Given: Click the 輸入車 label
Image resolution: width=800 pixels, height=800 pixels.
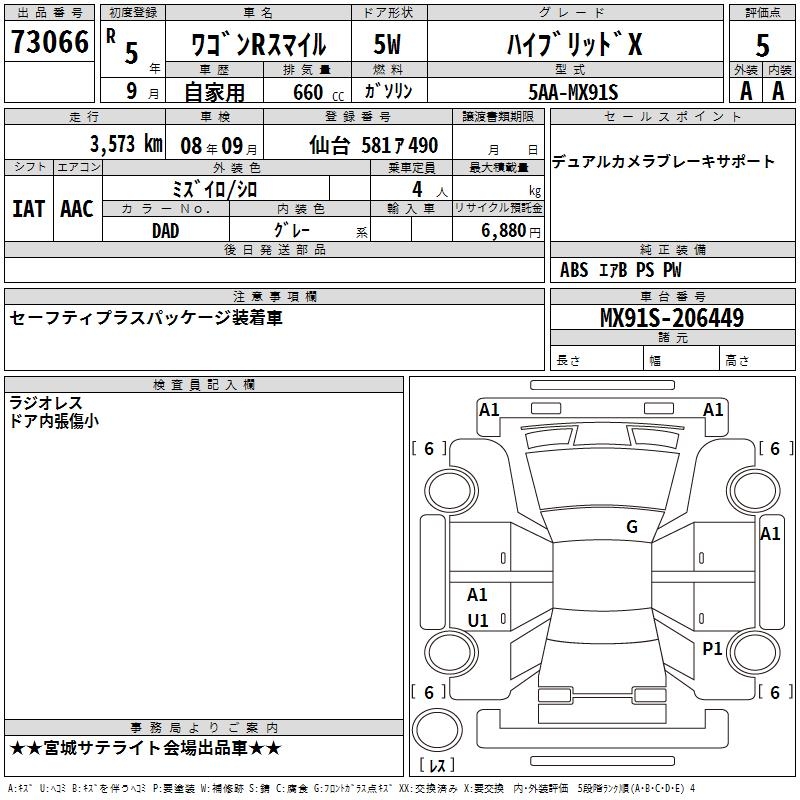Looking at the screenshot, I should (x=411, y=208).
